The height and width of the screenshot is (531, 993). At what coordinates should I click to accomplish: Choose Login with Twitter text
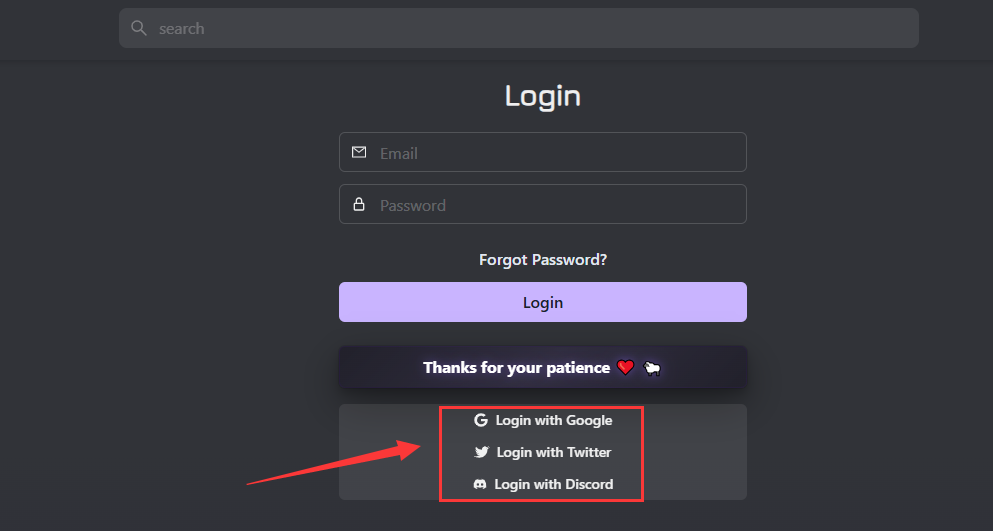click(x=554, y=452)
